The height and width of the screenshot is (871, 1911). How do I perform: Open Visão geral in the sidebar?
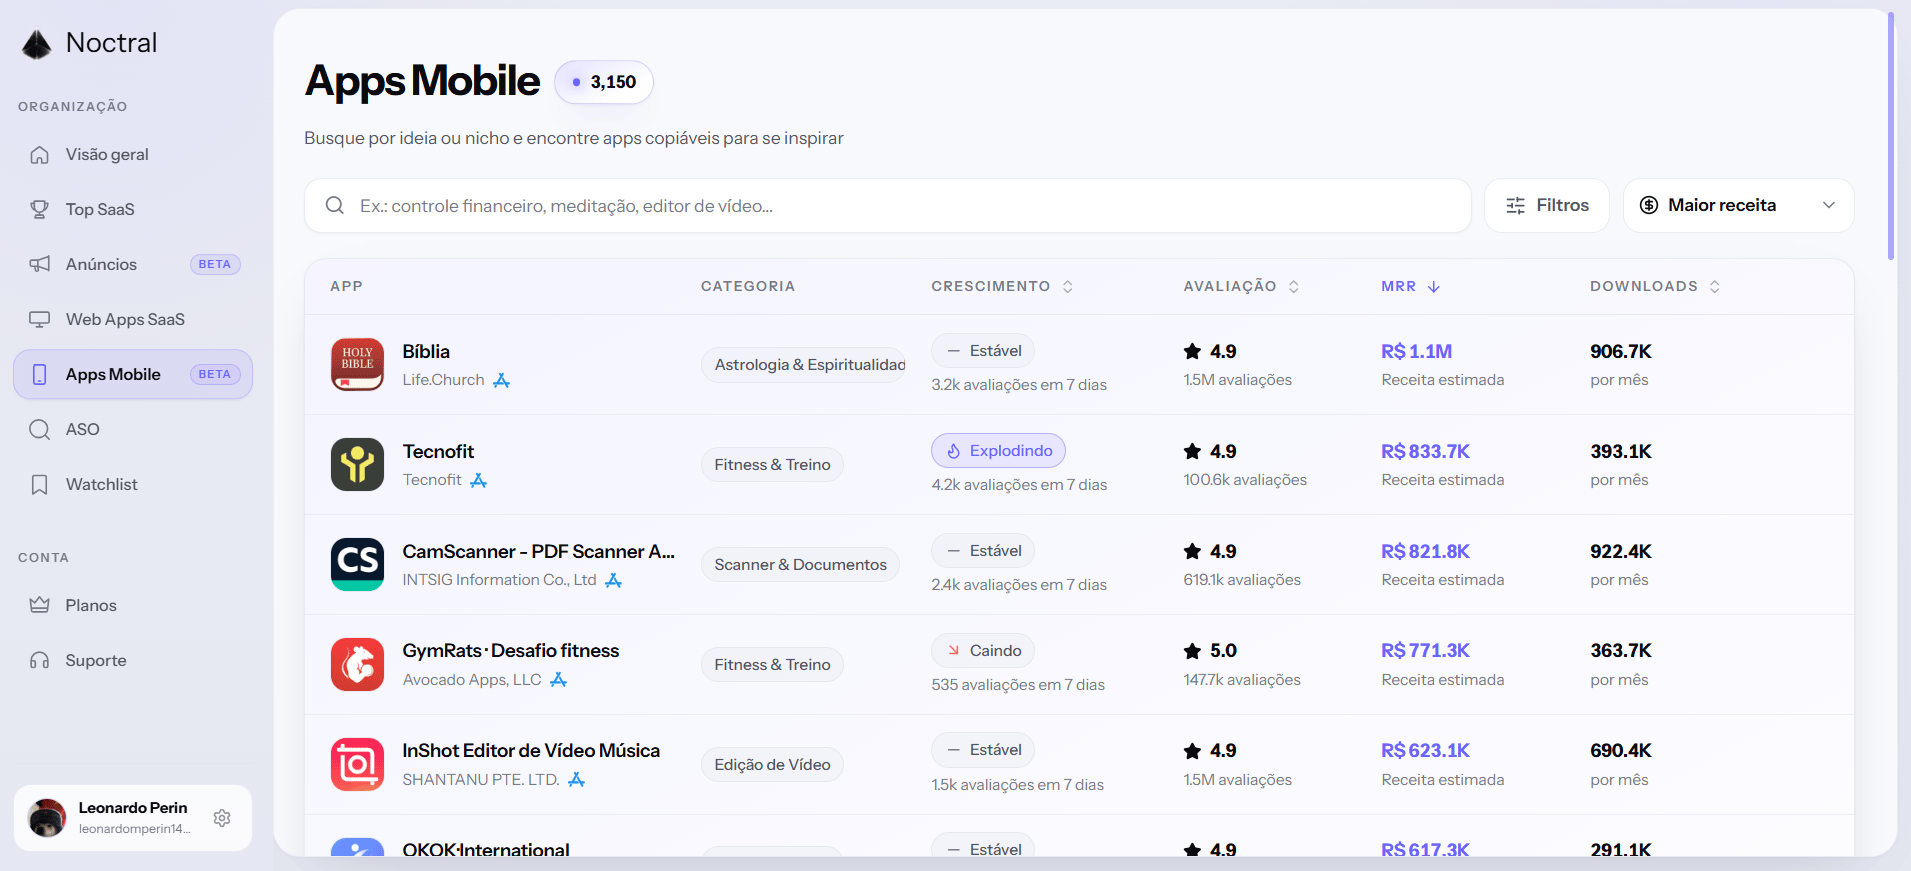coord(133,155)
